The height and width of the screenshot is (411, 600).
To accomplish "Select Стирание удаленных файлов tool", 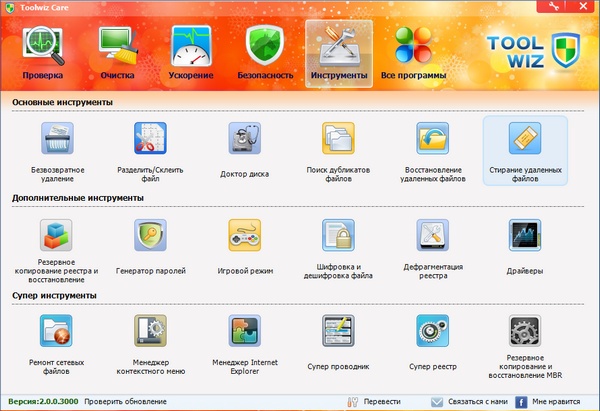I will click(525, 140).
